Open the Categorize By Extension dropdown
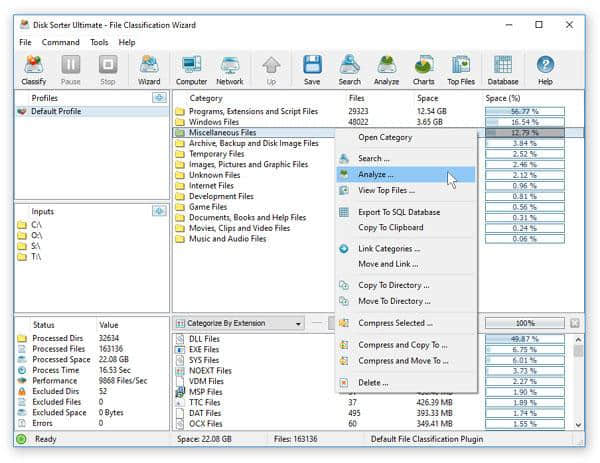The image size is (600, 463). click(239, 324)
